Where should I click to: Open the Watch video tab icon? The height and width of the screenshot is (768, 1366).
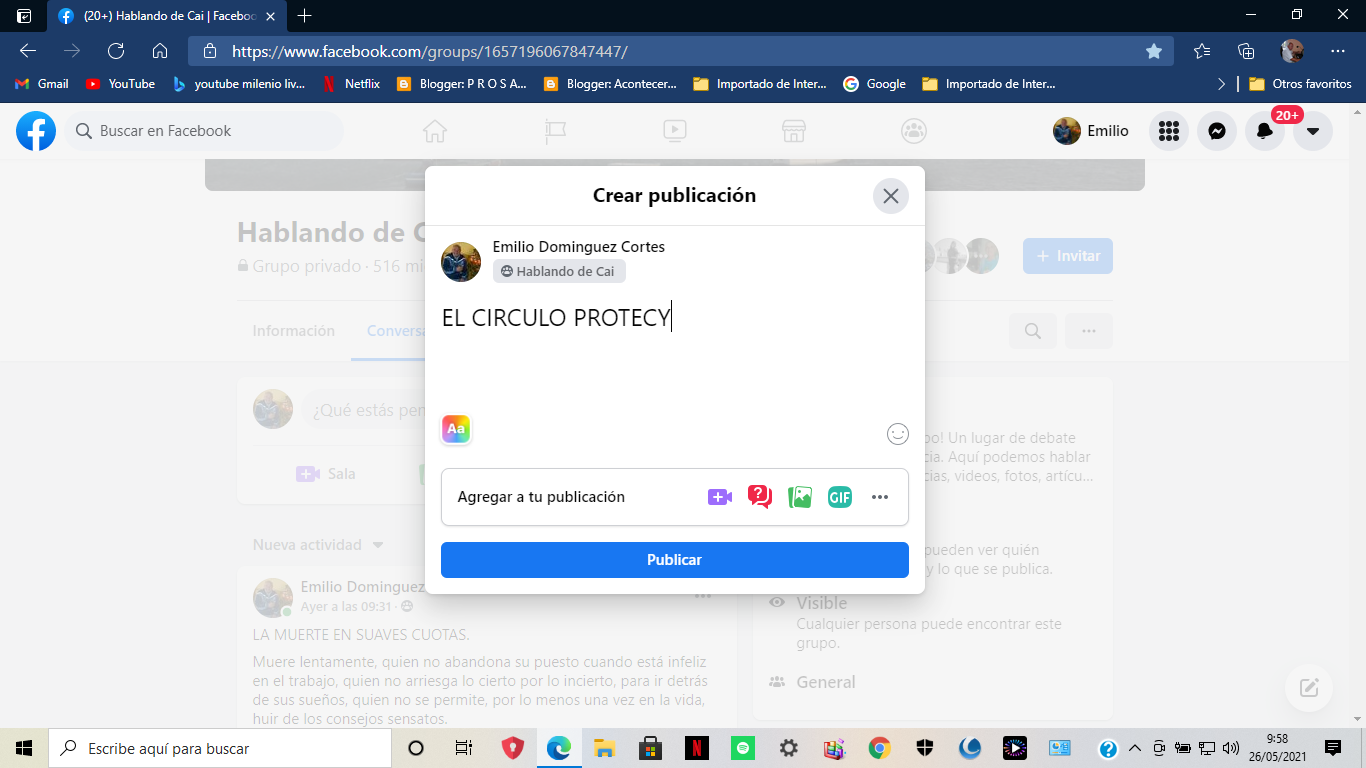pos(674,131)
